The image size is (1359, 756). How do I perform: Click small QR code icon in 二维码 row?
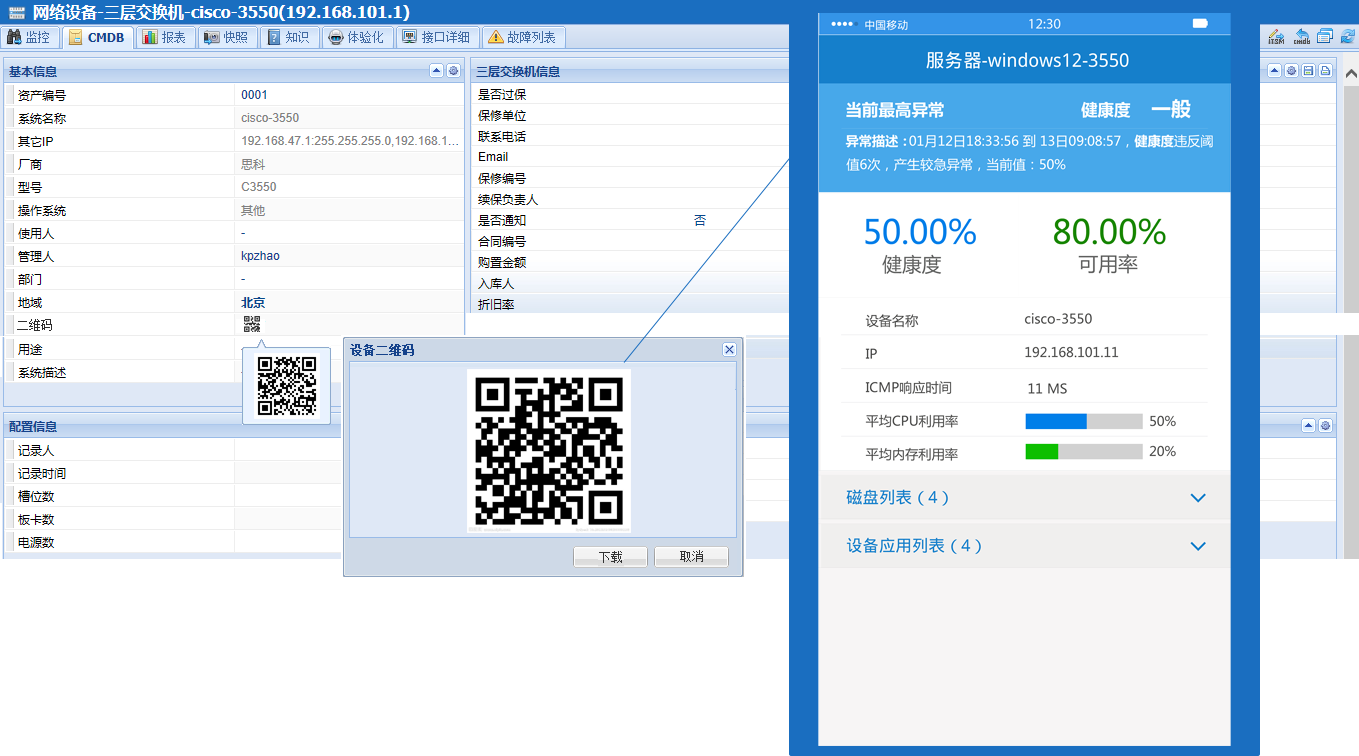coord(251,324)
